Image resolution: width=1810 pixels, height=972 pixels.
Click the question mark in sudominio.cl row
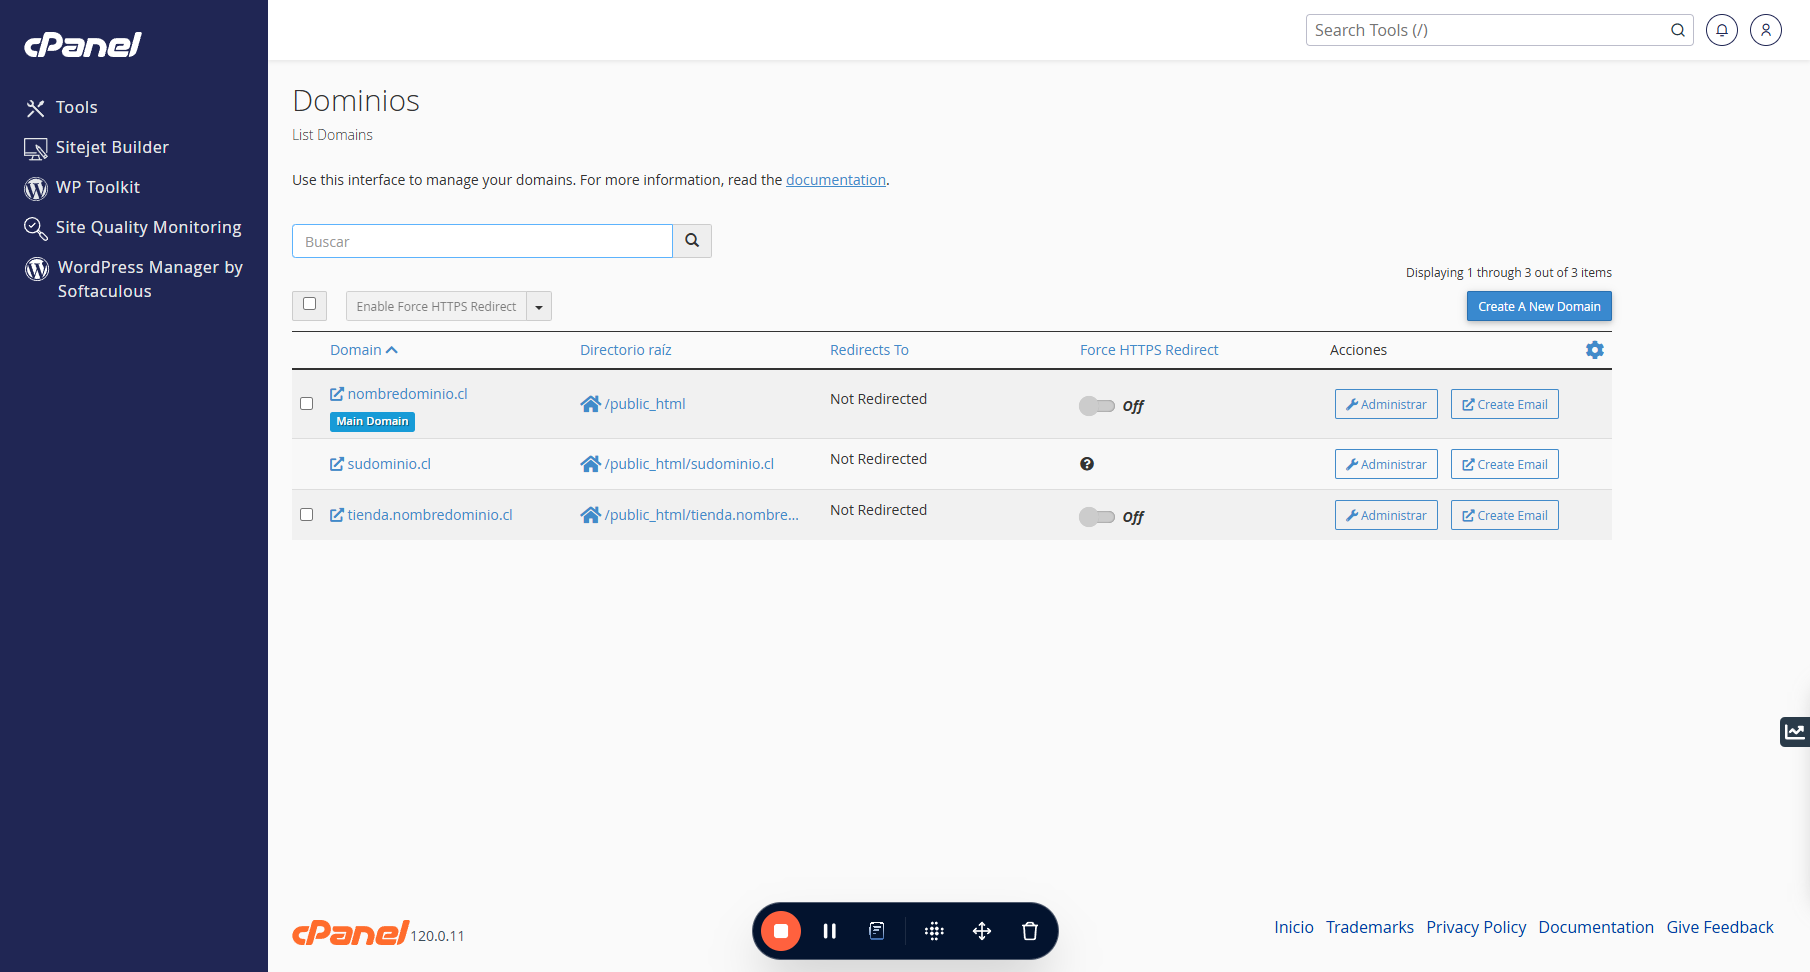1087,464
